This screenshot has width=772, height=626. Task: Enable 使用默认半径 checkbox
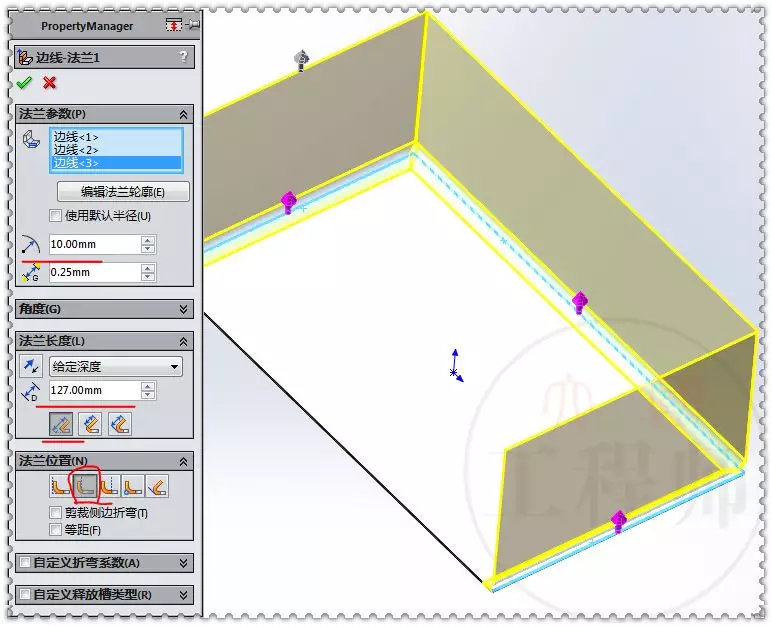tap(55, 216)
